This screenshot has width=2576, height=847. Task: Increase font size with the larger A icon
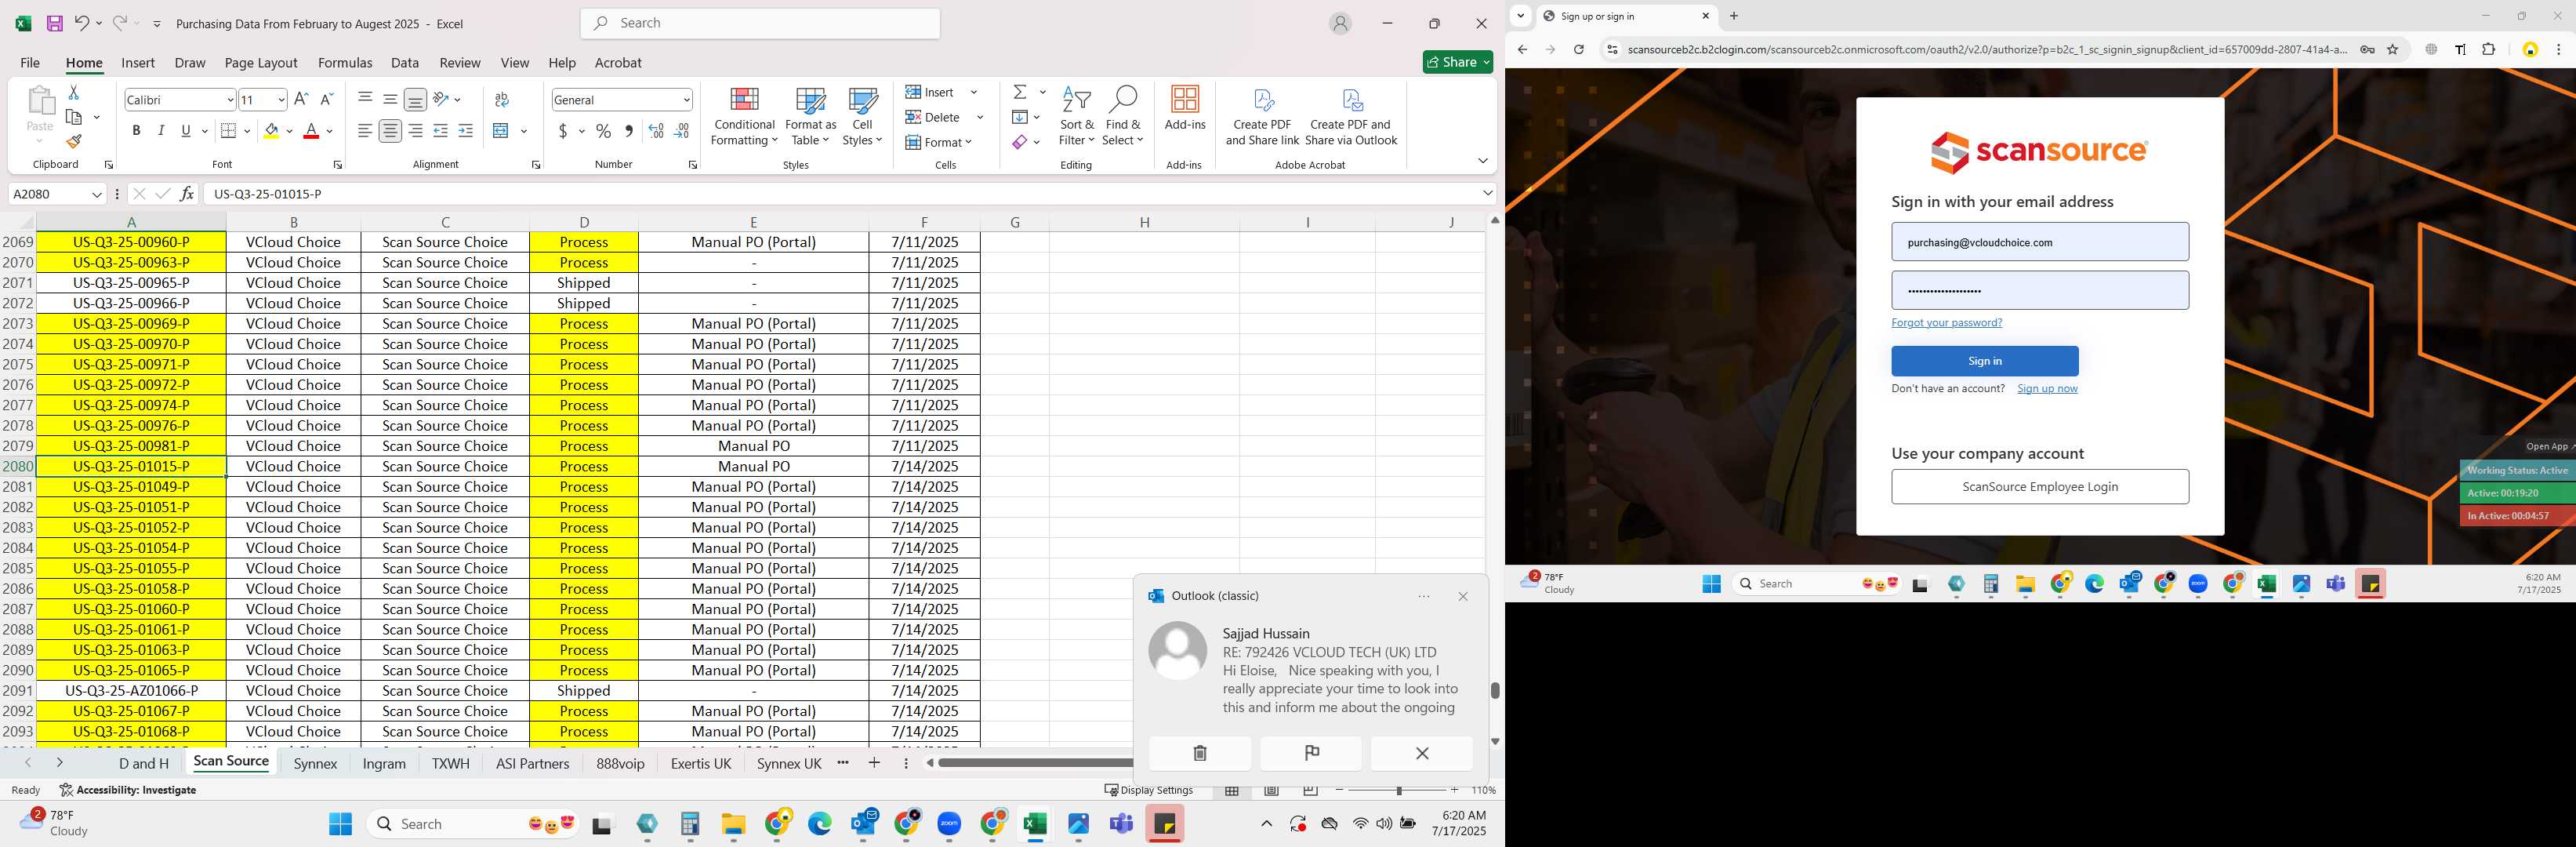301,99
